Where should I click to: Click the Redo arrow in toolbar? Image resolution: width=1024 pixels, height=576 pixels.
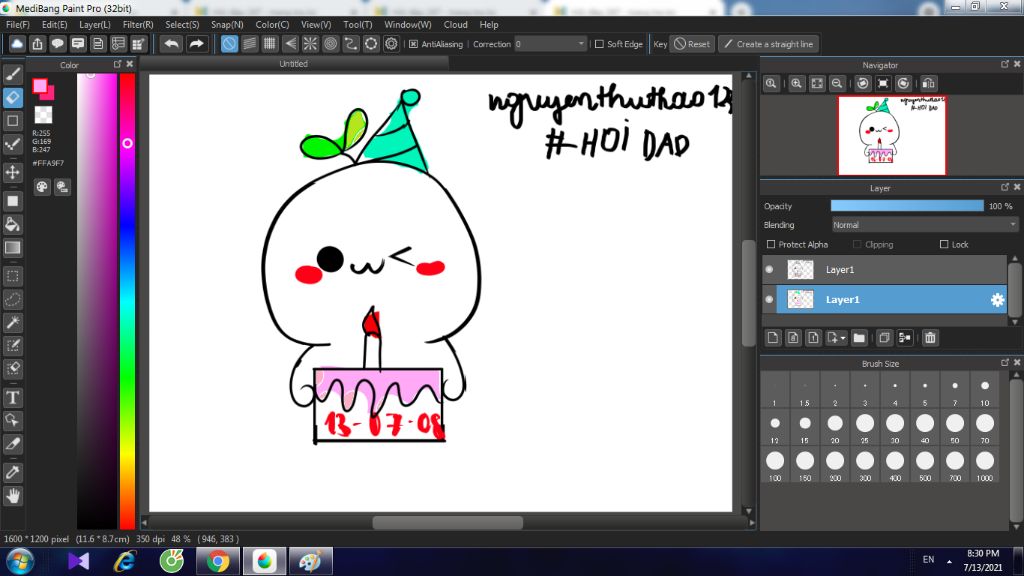(196, 44)
